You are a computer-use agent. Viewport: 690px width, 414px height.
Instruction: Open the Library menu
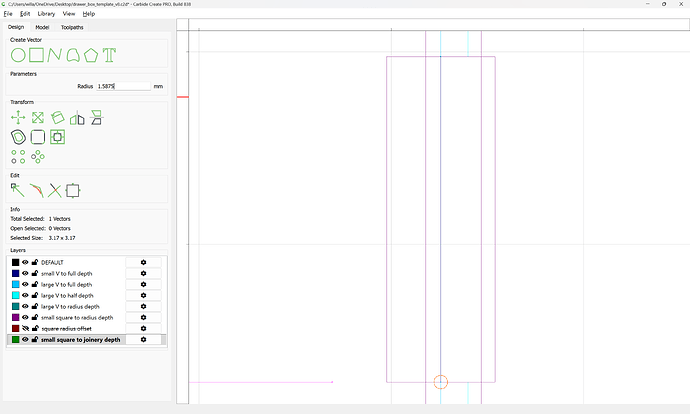pos(46,14)
